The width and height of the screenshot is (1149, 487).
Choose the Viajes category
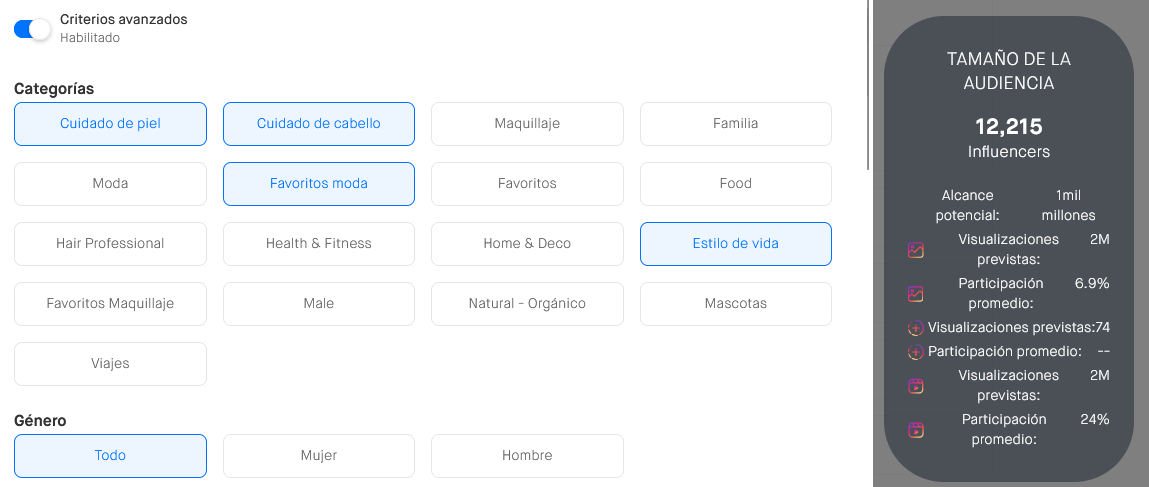point(111,364)
